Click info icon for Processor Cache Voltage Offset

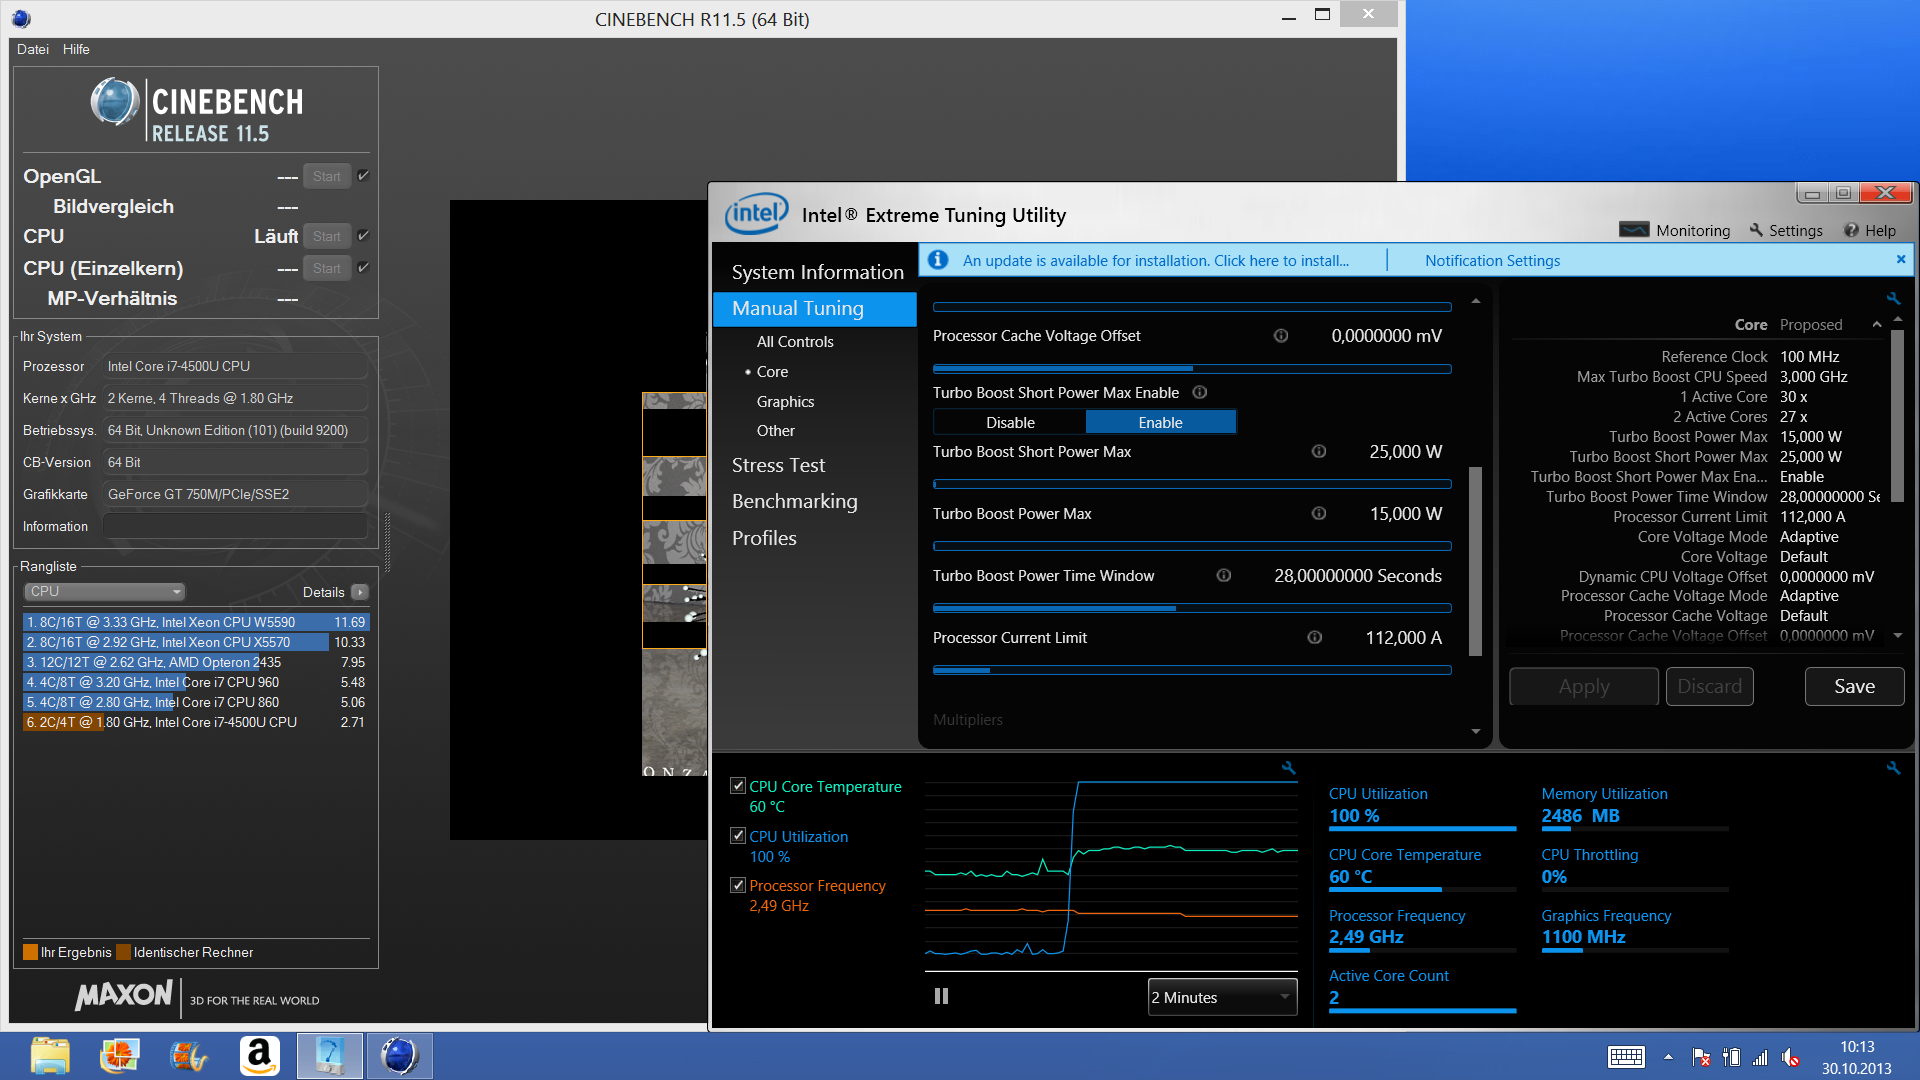(x=1280, y=336)
